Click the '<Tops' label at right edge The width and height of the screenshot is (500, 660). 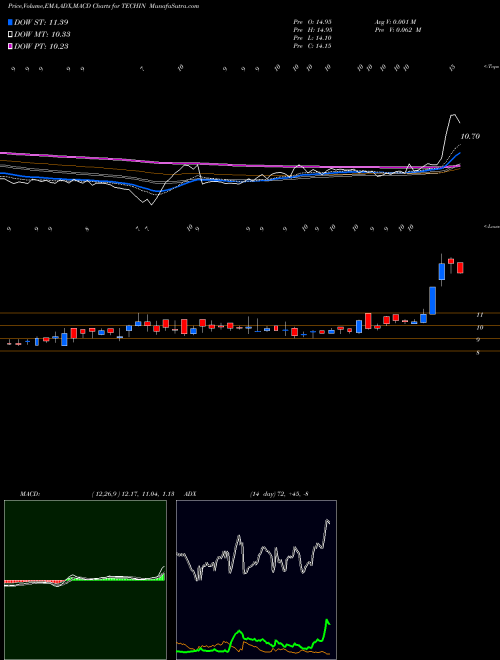491,67
